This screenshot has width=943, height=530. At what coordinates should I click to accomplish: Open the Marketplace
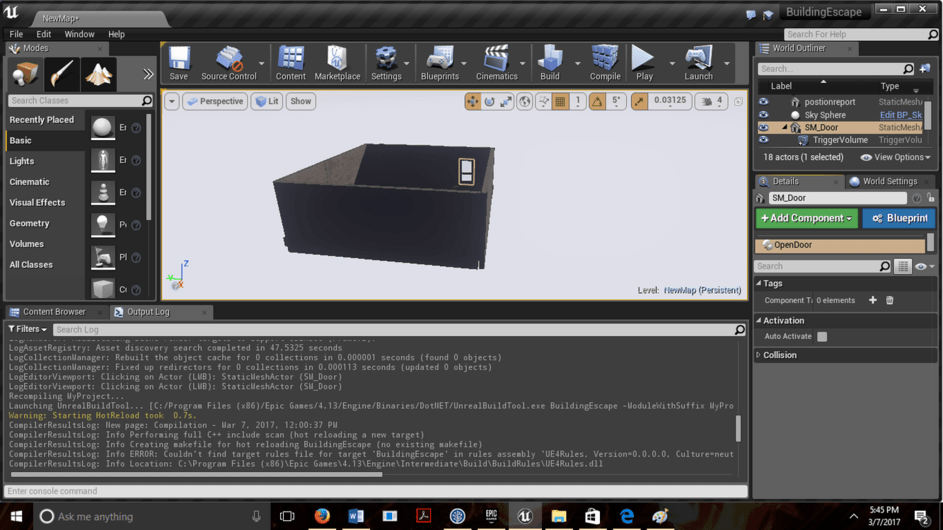[x=337, y=63]
